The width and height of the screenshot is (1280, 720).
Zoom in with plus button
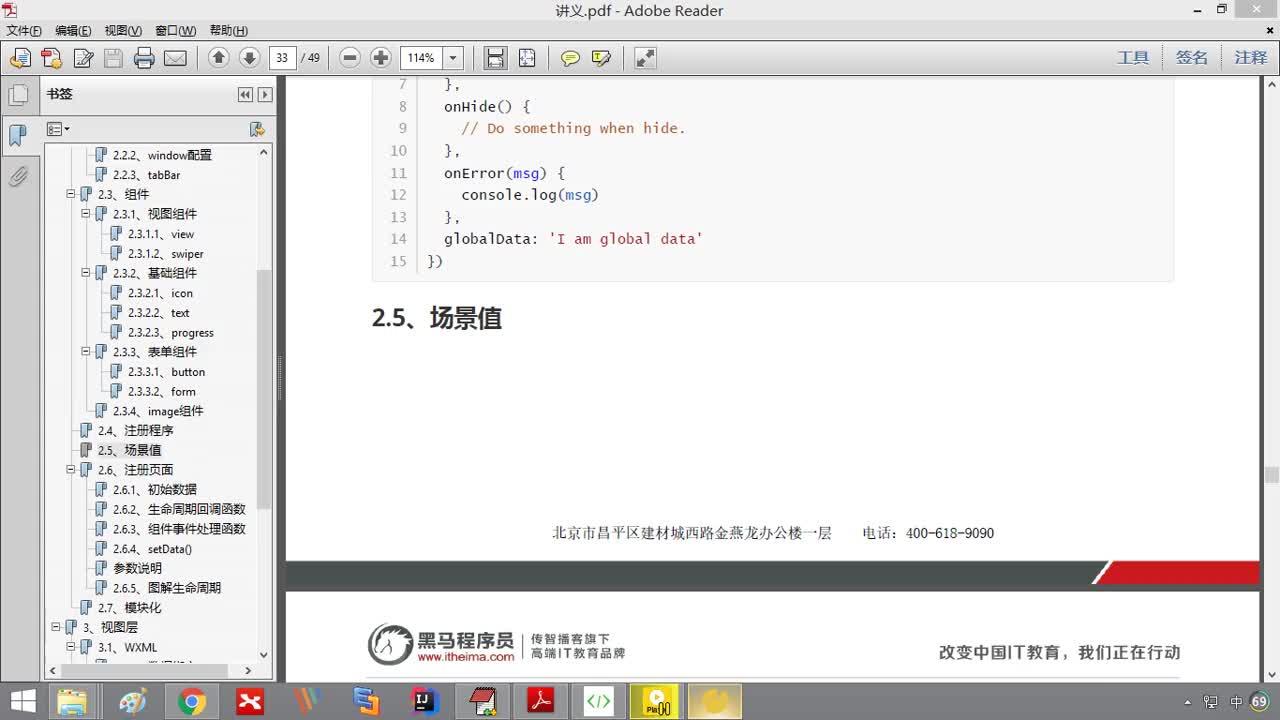click(381, 58)
